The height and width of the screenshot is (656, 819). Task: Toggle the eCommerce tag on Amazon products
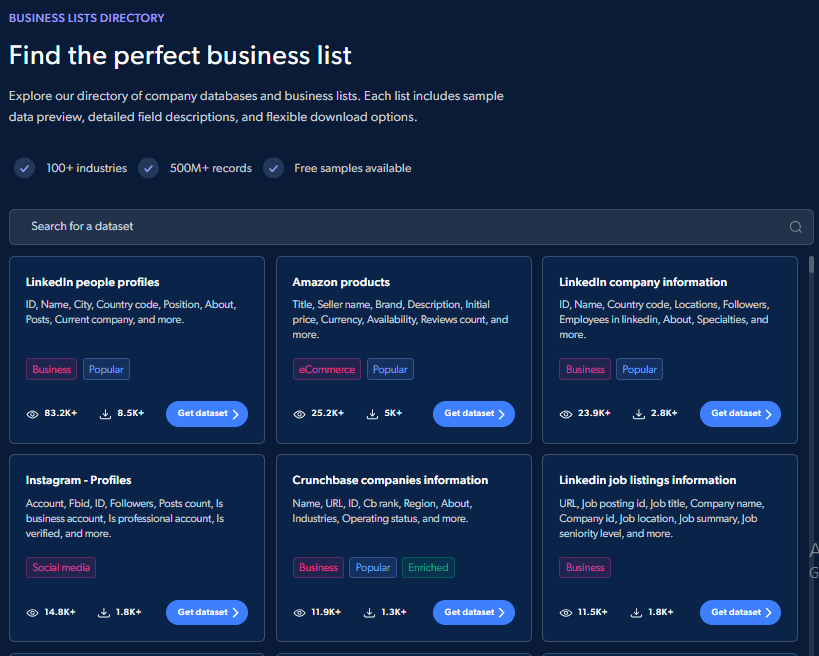coord(327,369)
